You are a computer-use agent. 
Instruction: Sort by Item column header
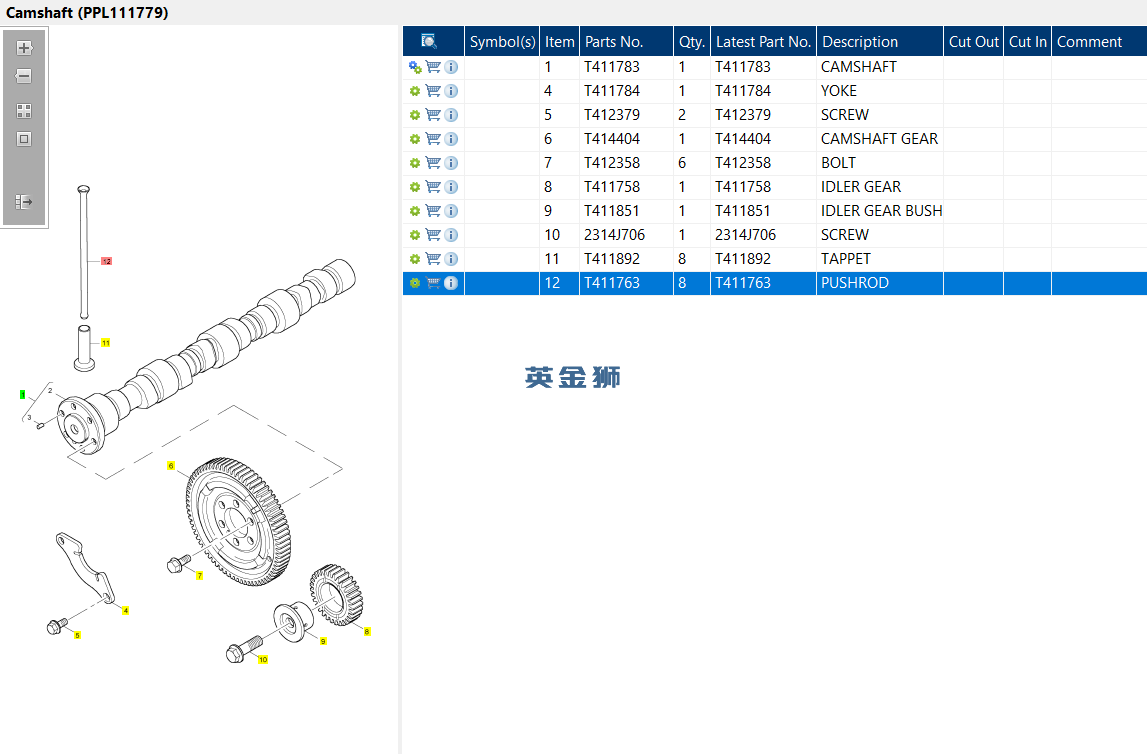(560, 42)
